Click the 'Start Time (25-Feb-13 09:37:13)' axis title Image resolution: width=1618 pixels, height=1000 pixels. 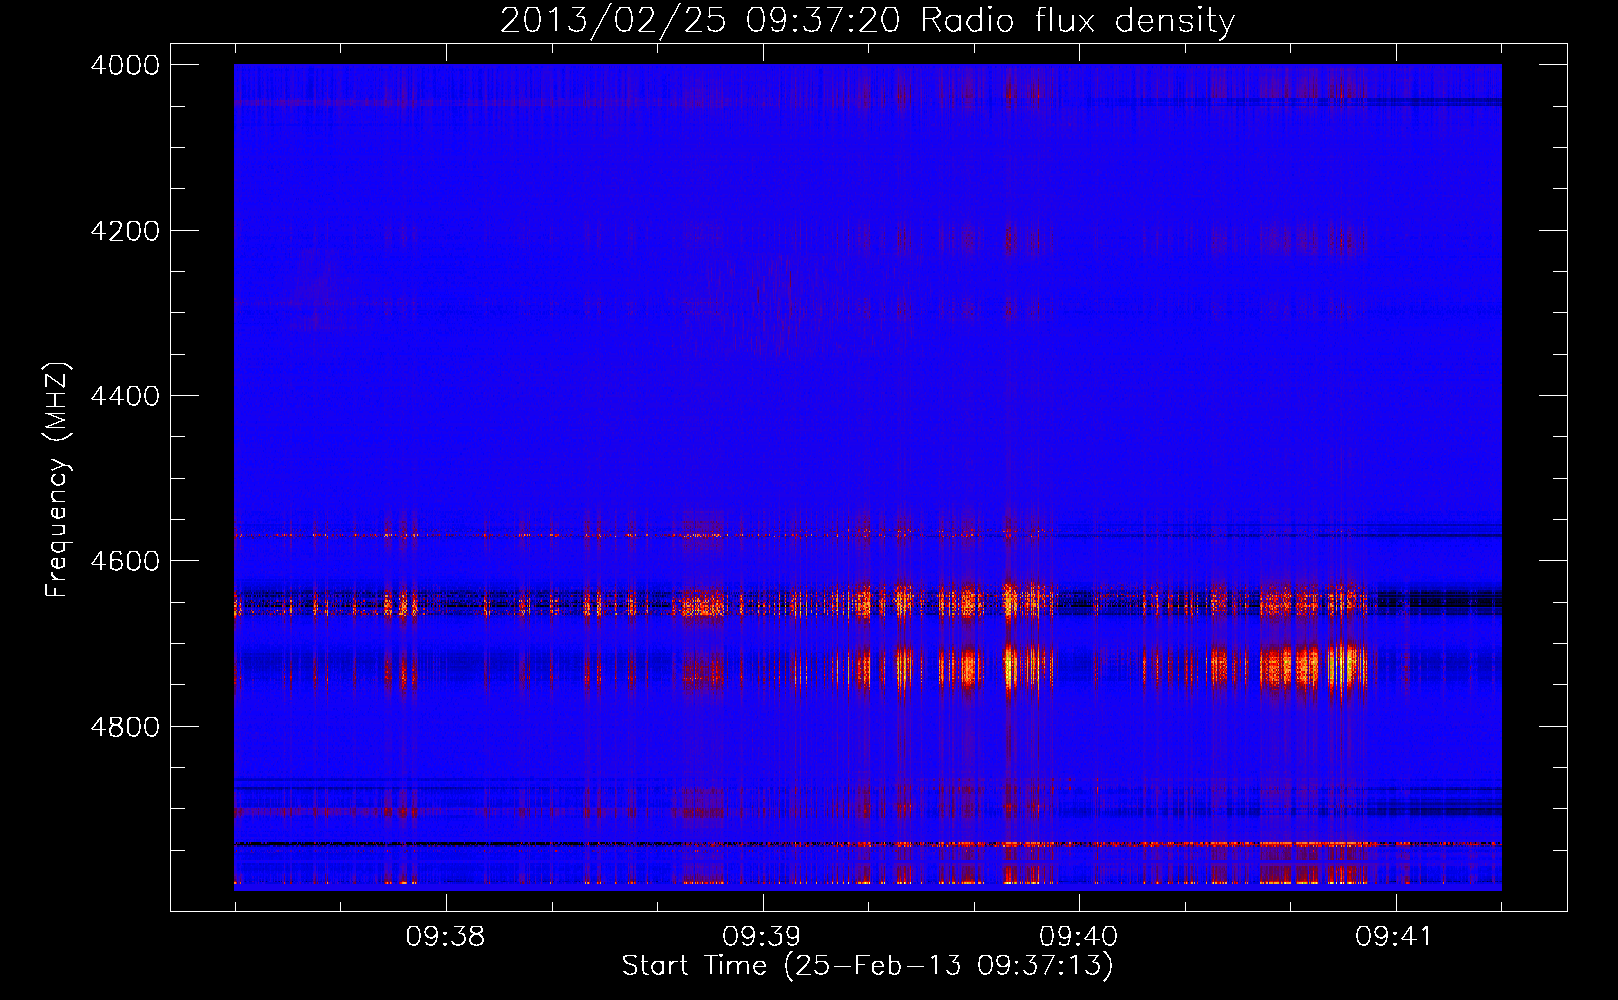[867, 966]
